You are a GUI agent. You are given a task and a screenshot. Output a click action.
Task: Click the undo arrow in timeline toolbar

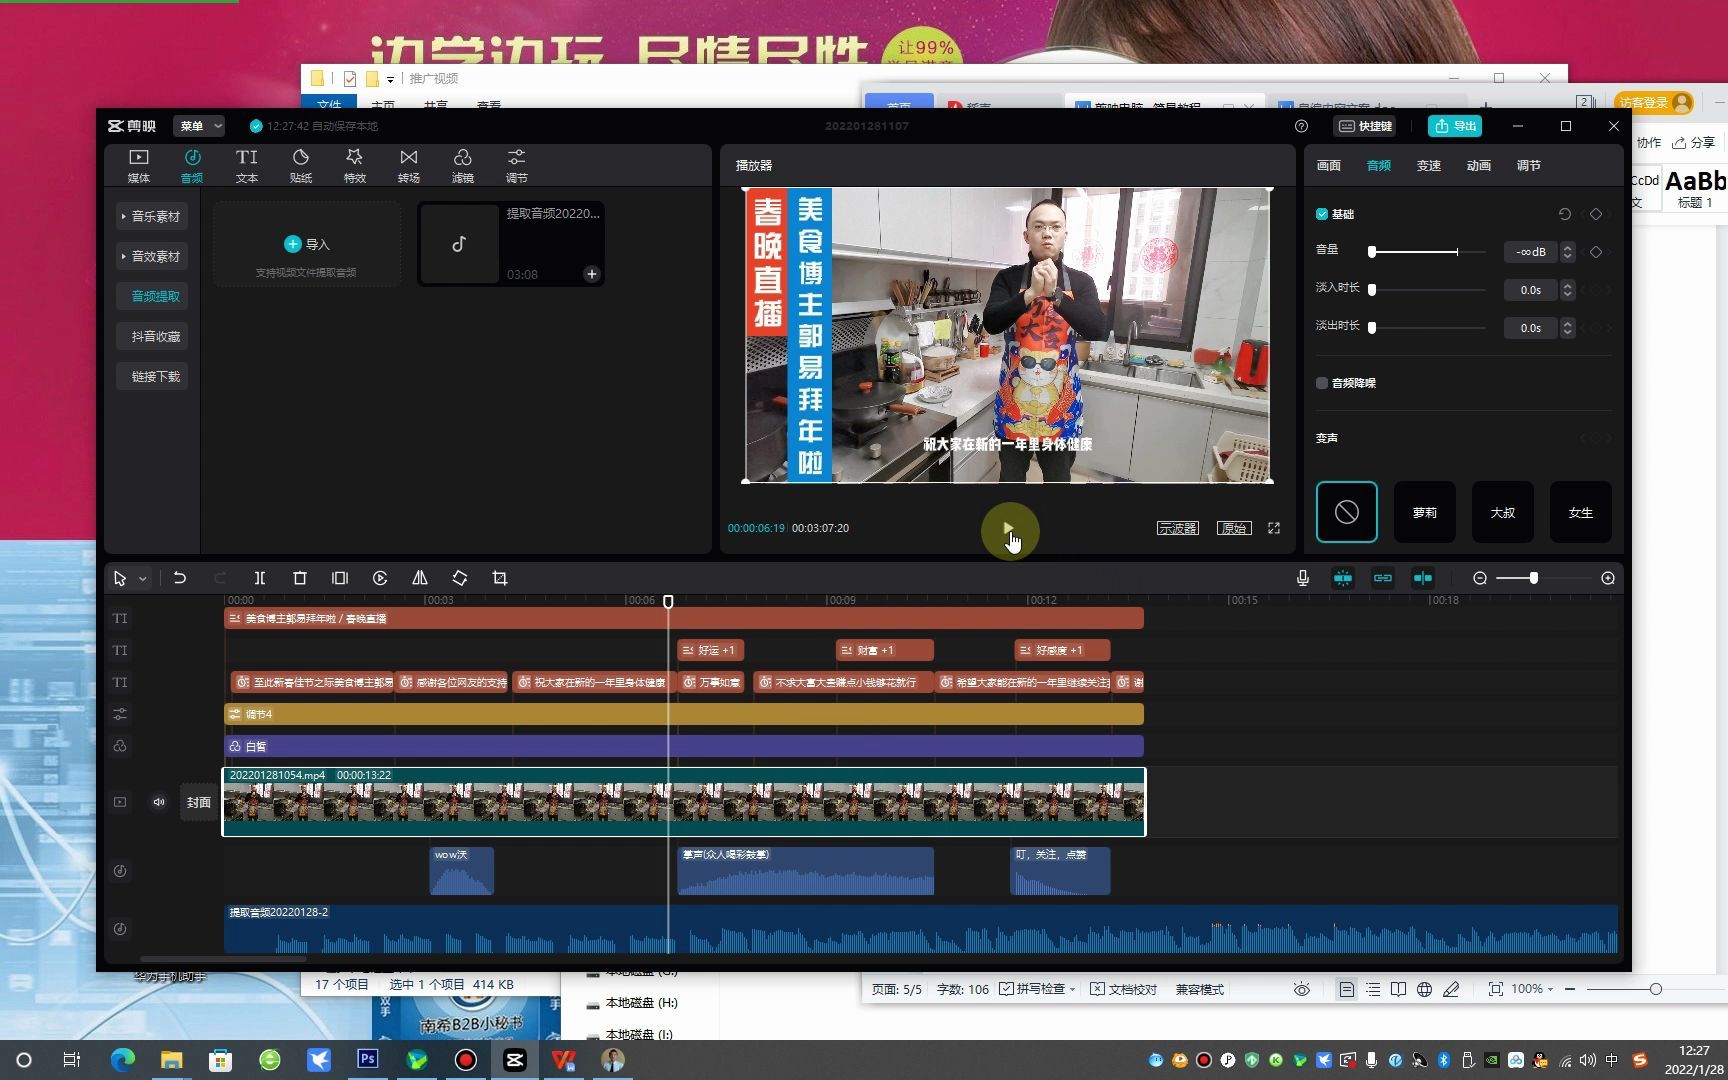coord(180,578)
